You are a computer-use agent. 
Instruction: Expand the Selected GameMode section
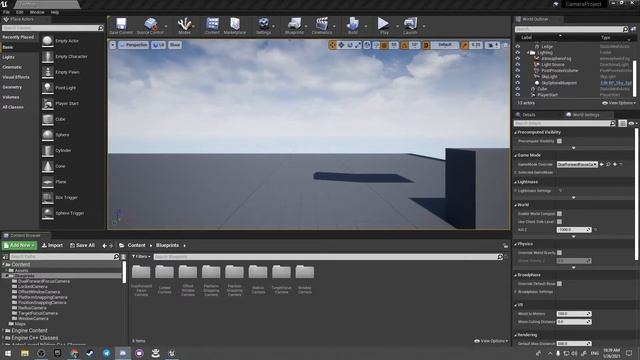click(x=516, y=173)
